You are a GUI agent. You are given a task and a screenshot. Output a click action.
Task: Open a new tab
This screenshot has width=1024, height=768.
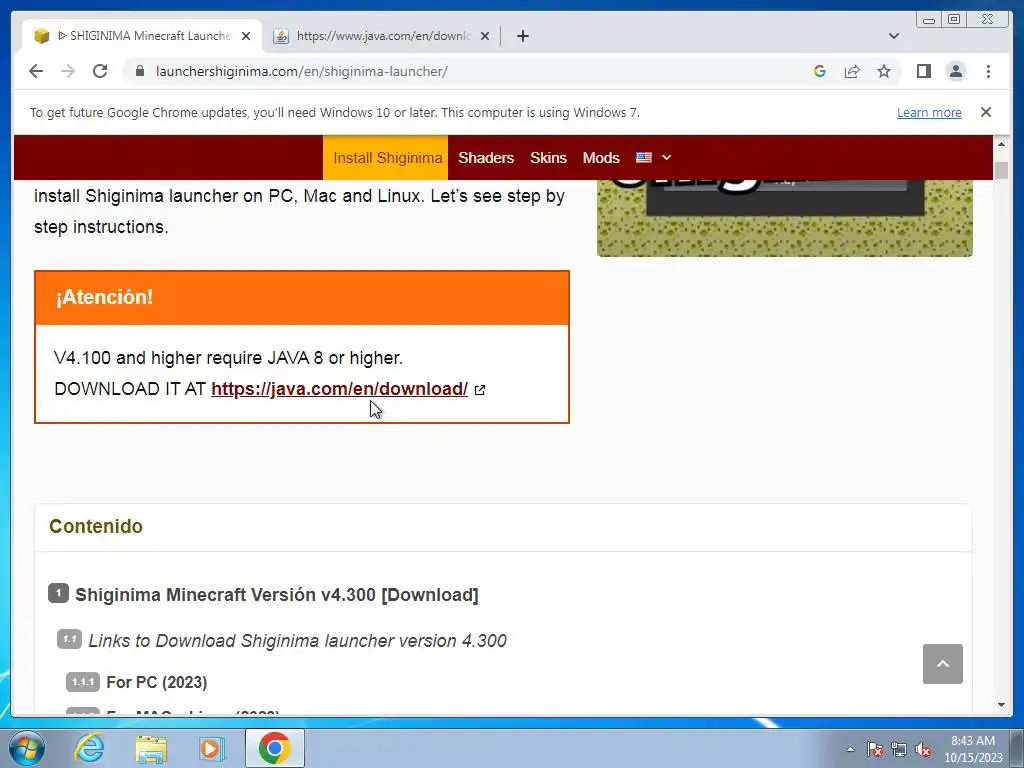click(522, 36)
